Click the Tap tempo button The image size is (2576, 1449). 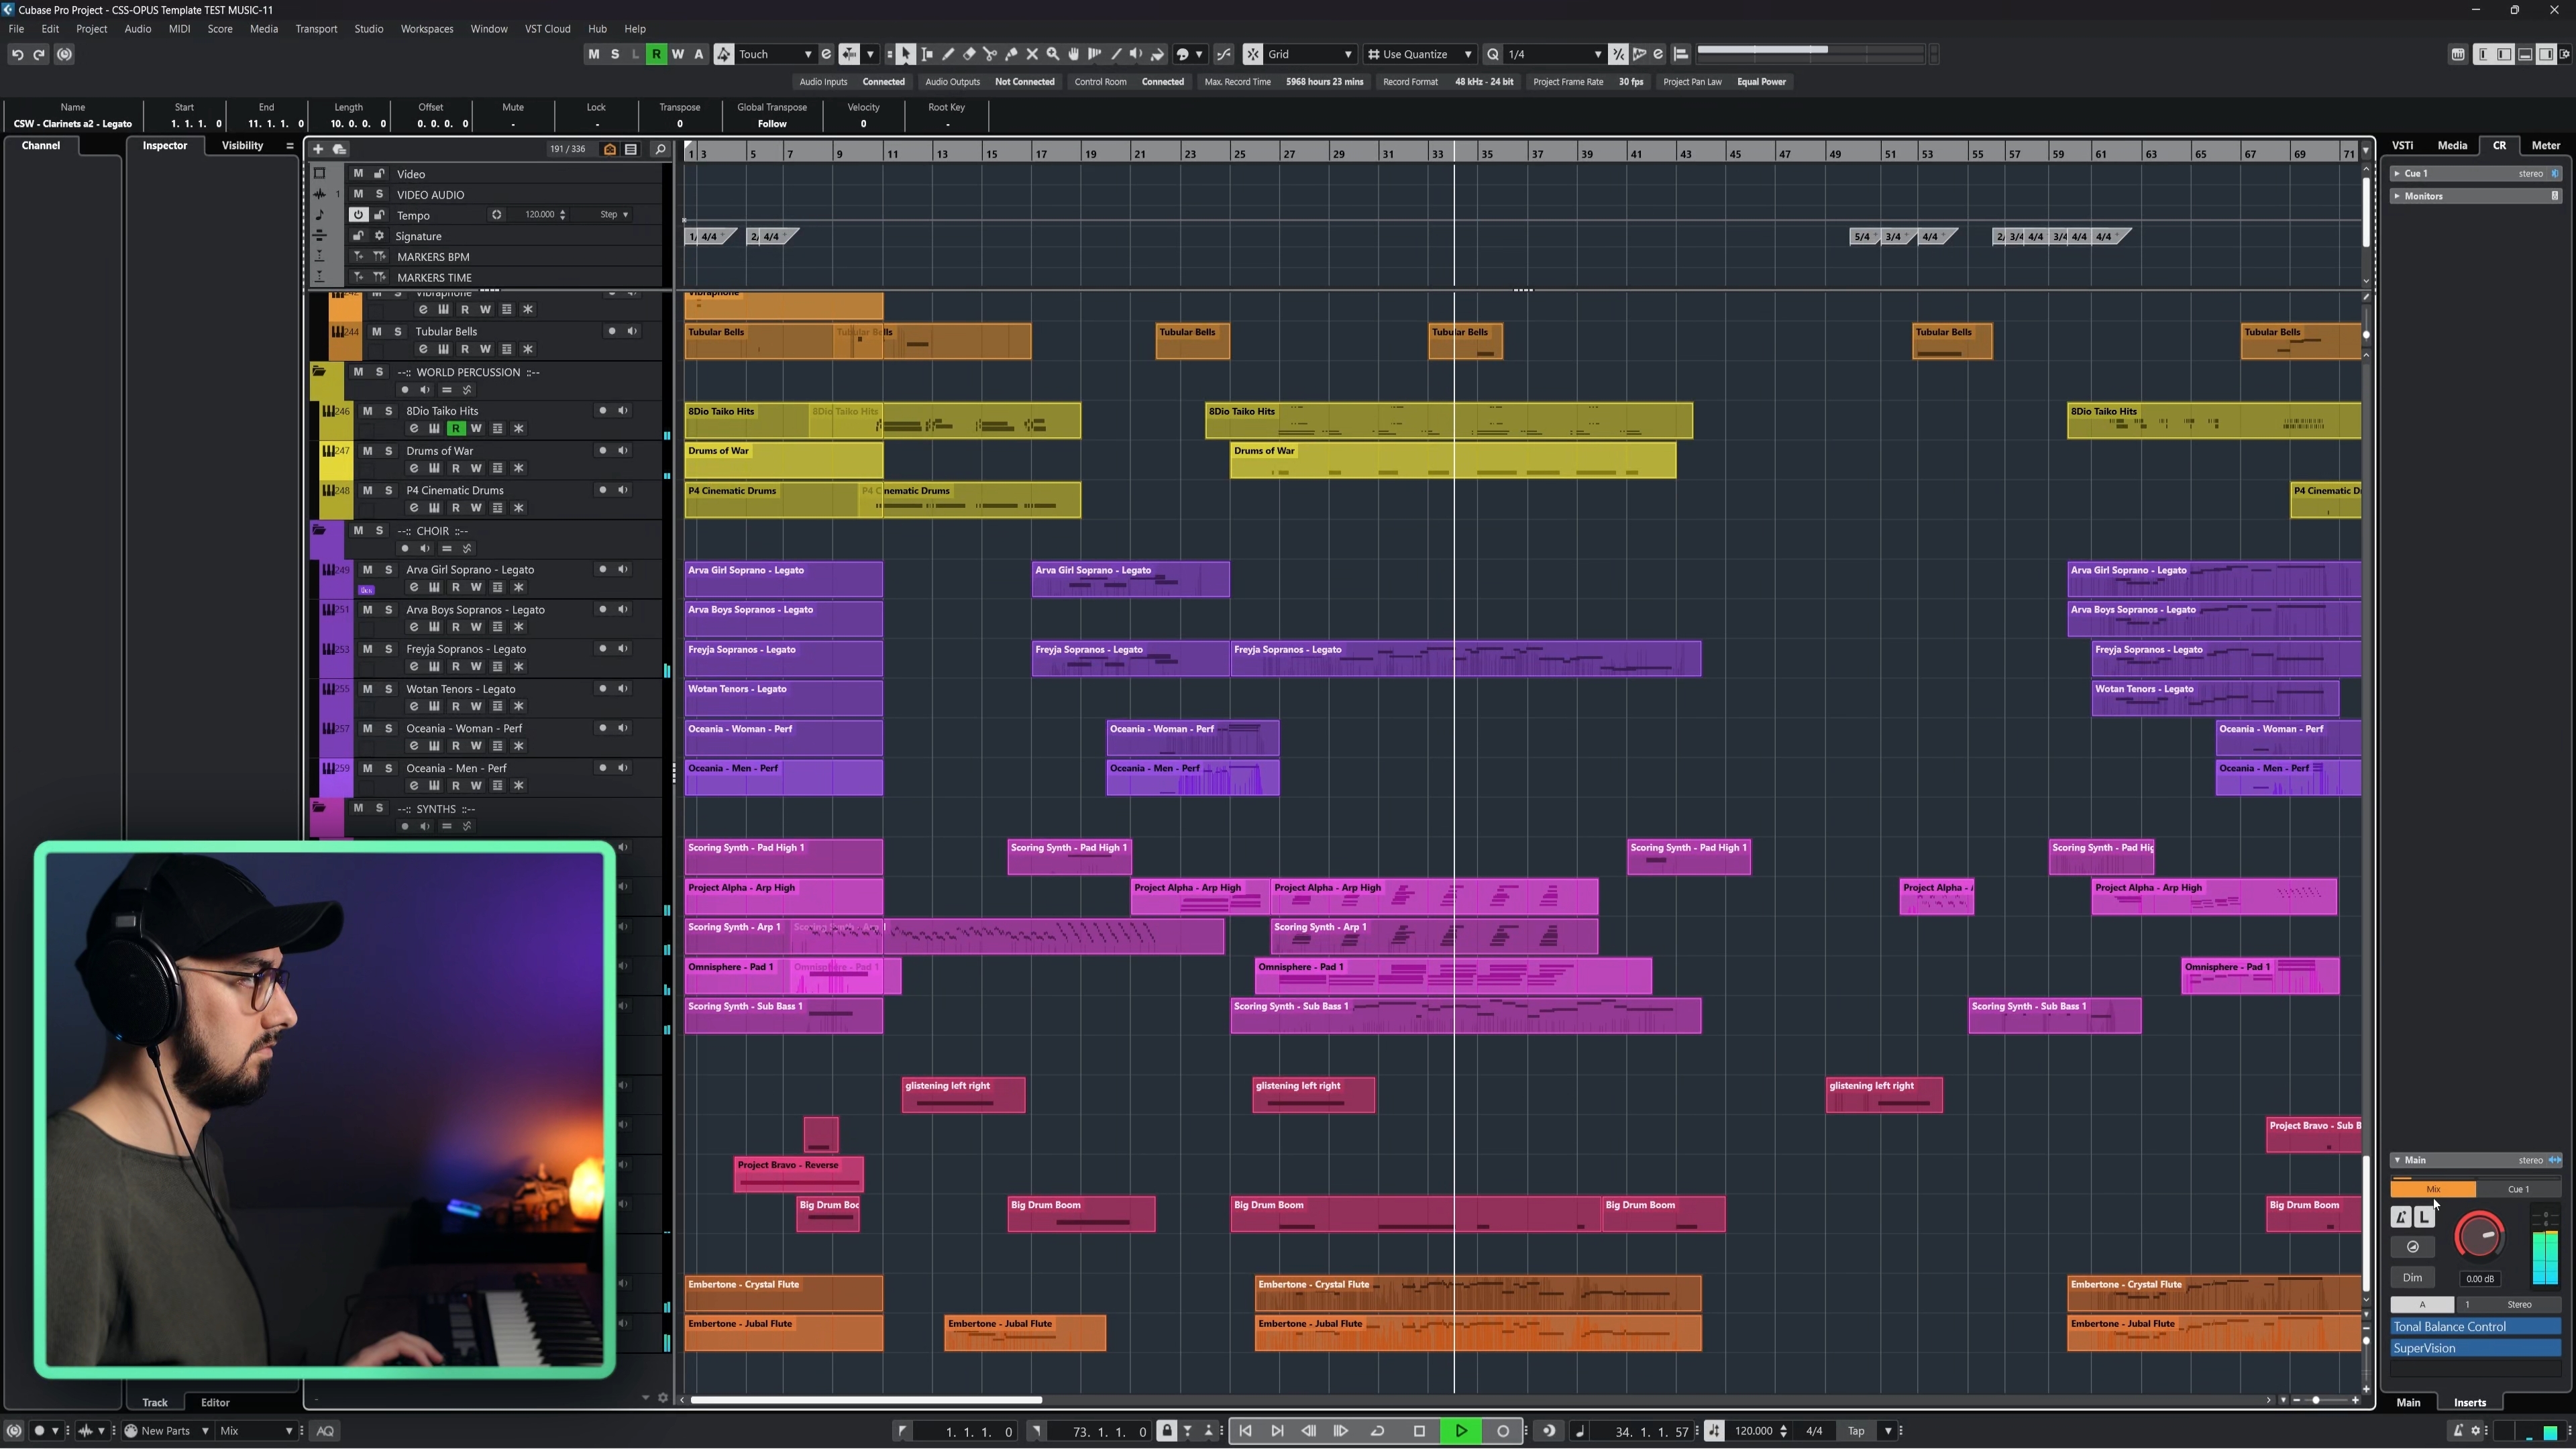[x=1856, y=1431]
